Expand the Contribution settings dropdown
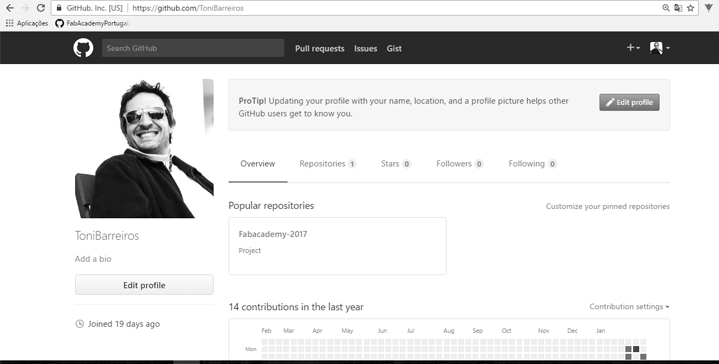The image size is (719, 364). tap(629, 306)
